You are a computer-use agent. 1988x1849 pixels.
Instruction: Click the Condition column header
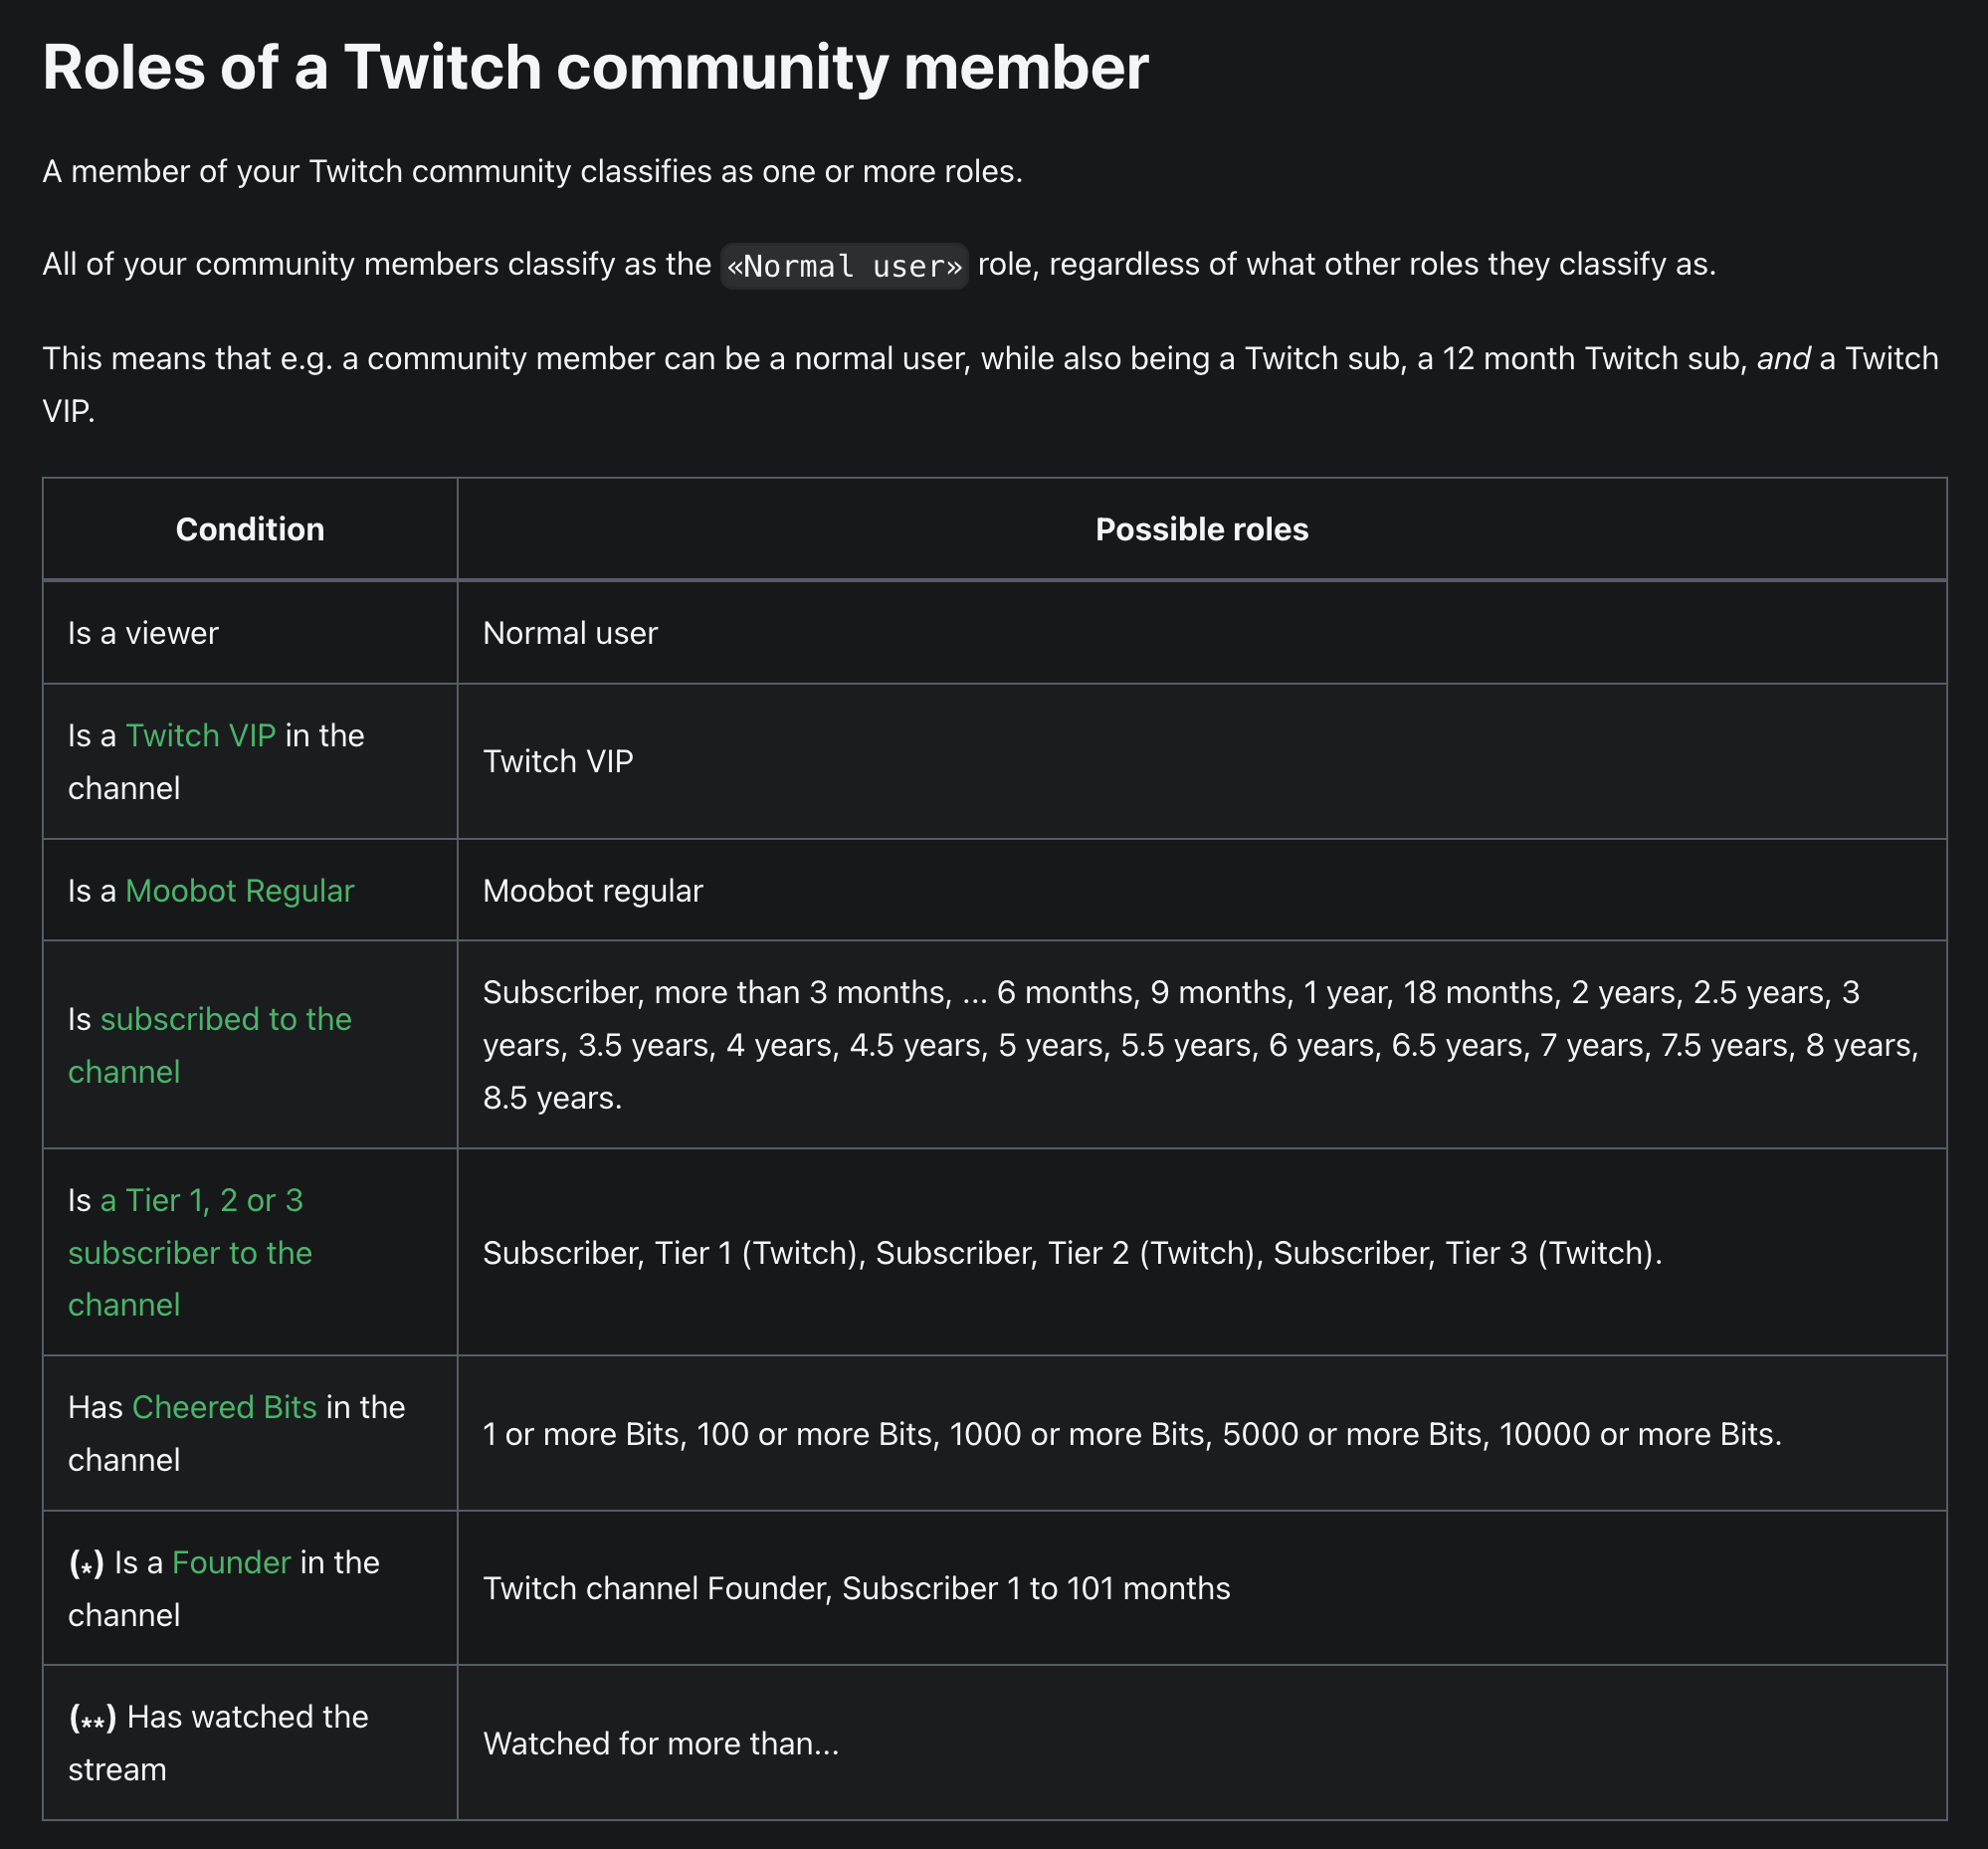point(250,529)
